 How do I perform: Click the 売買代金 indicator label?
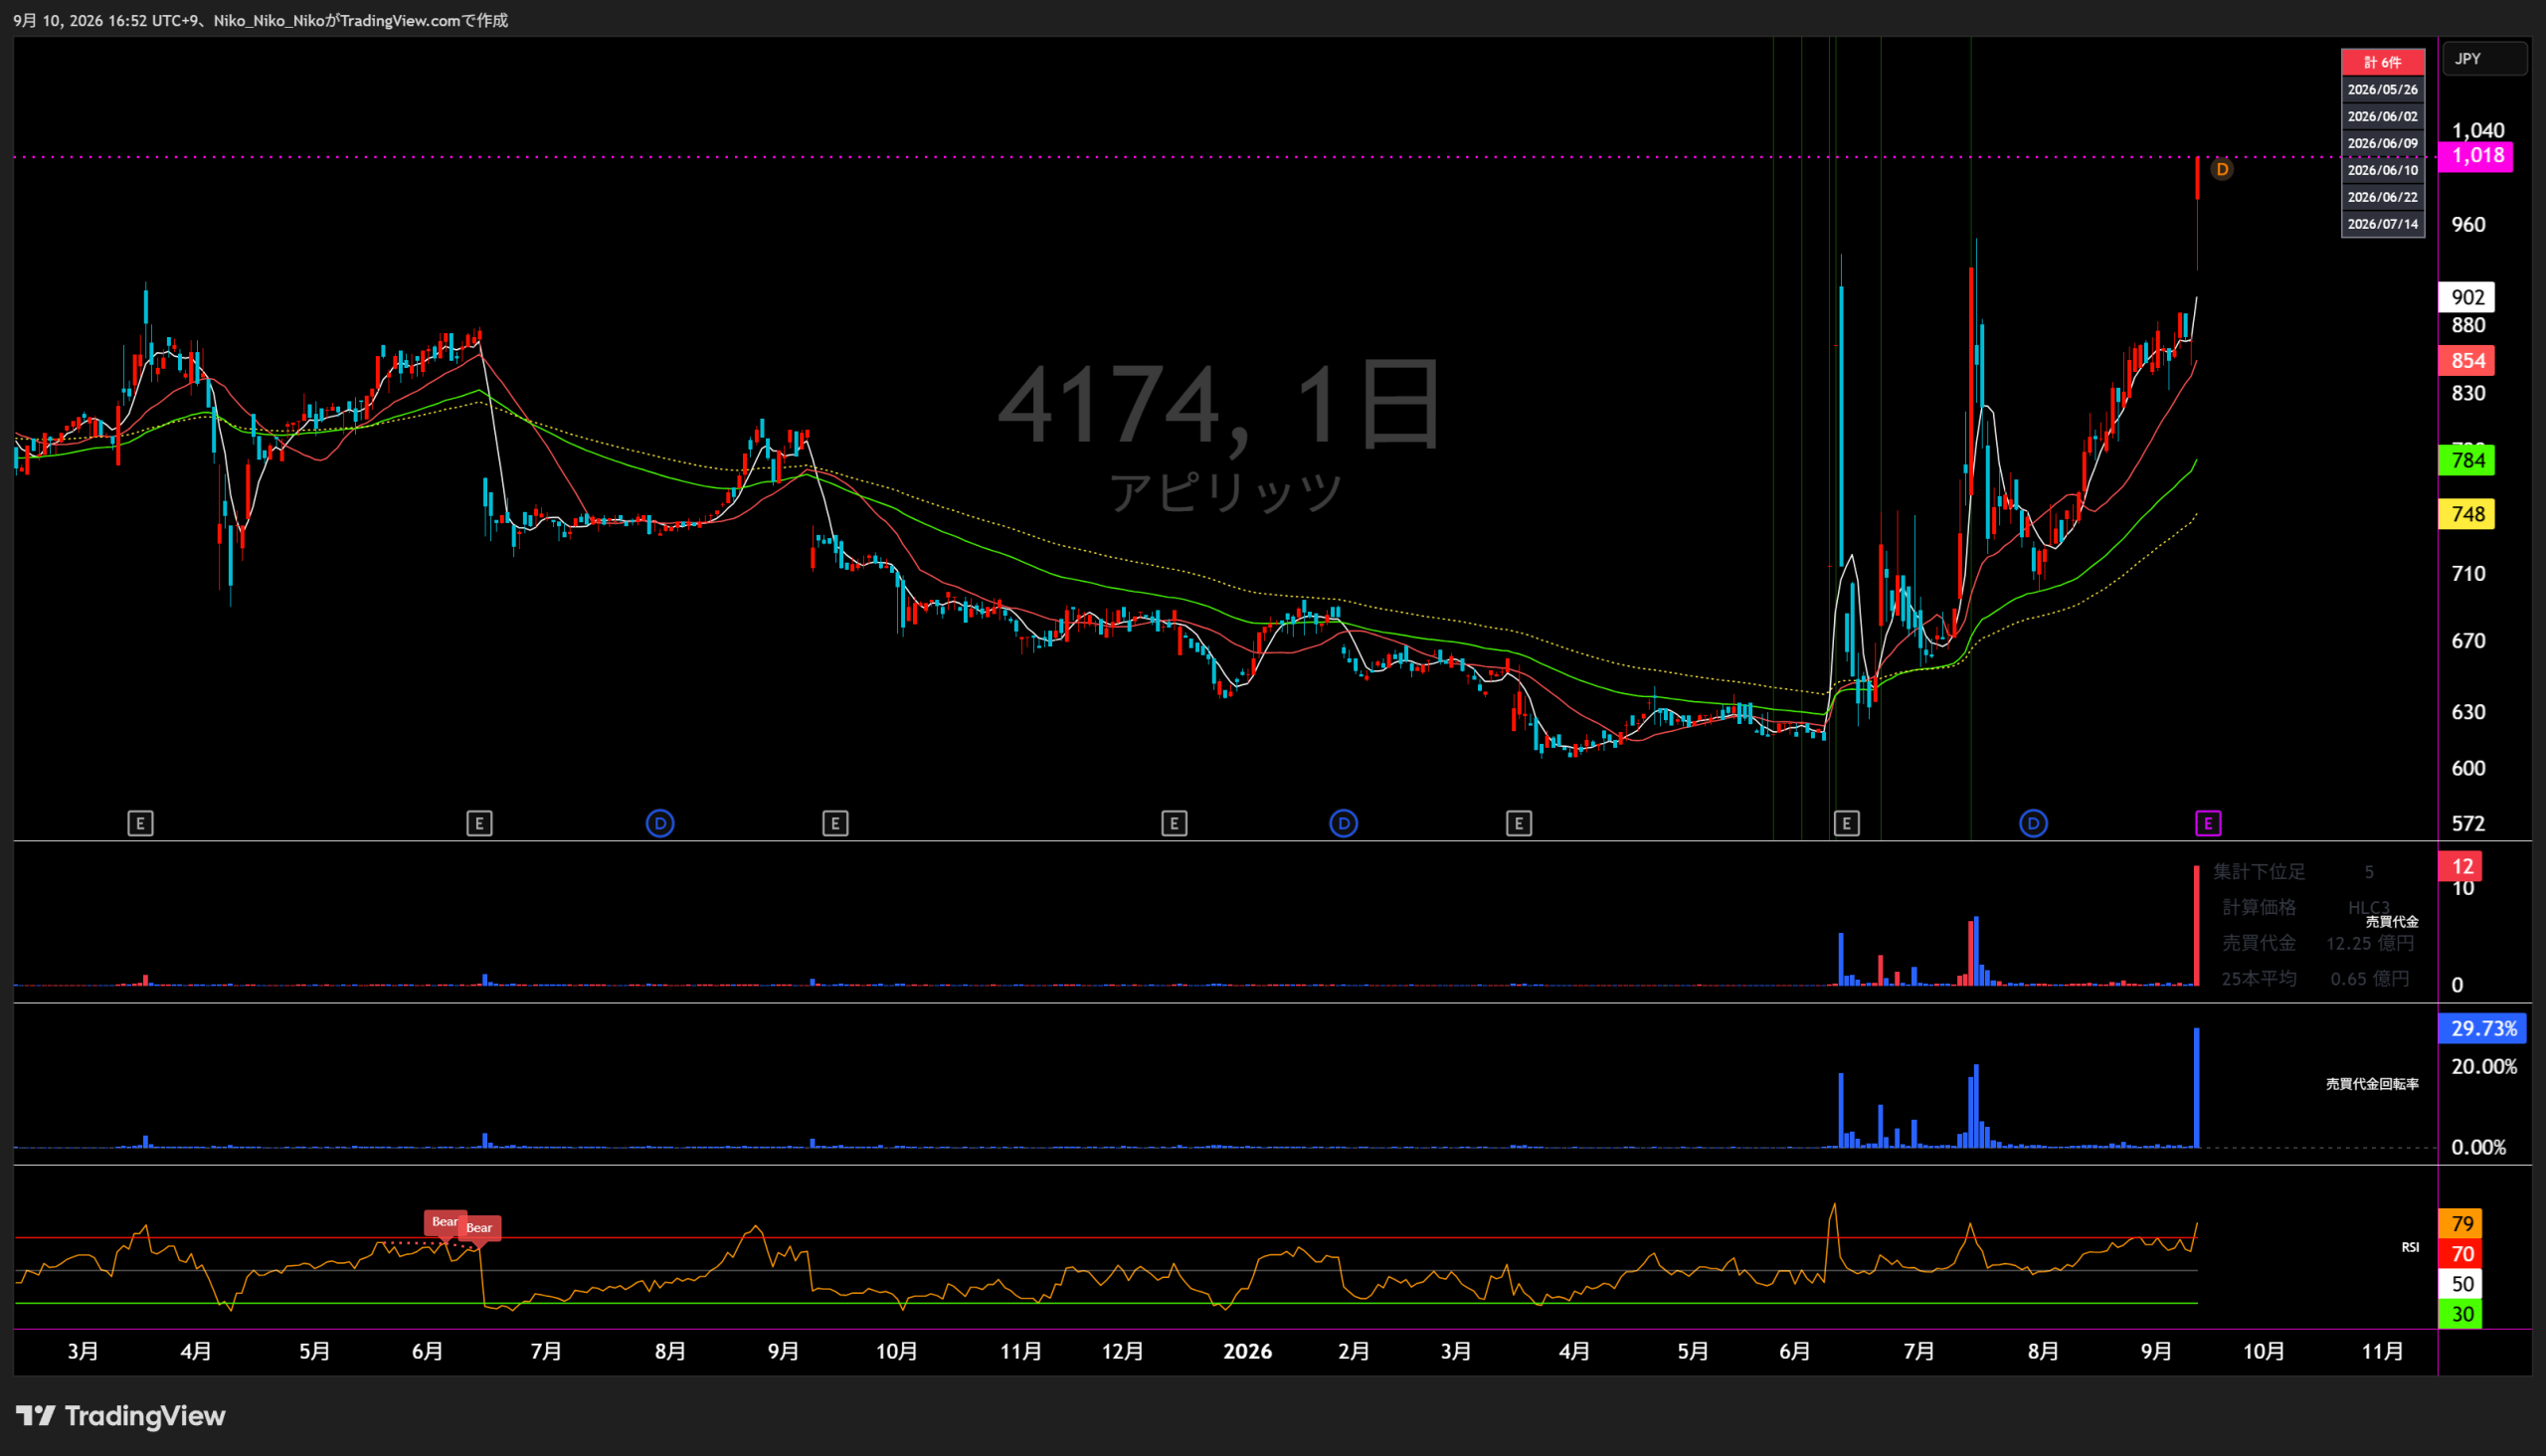point(2392,922)
